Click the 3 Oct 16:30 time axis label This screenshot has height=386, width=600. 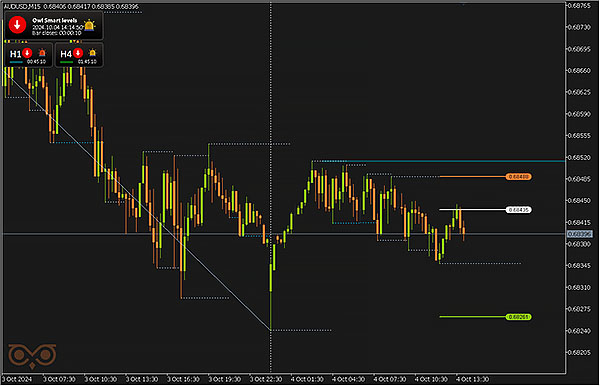click(183, 379)
